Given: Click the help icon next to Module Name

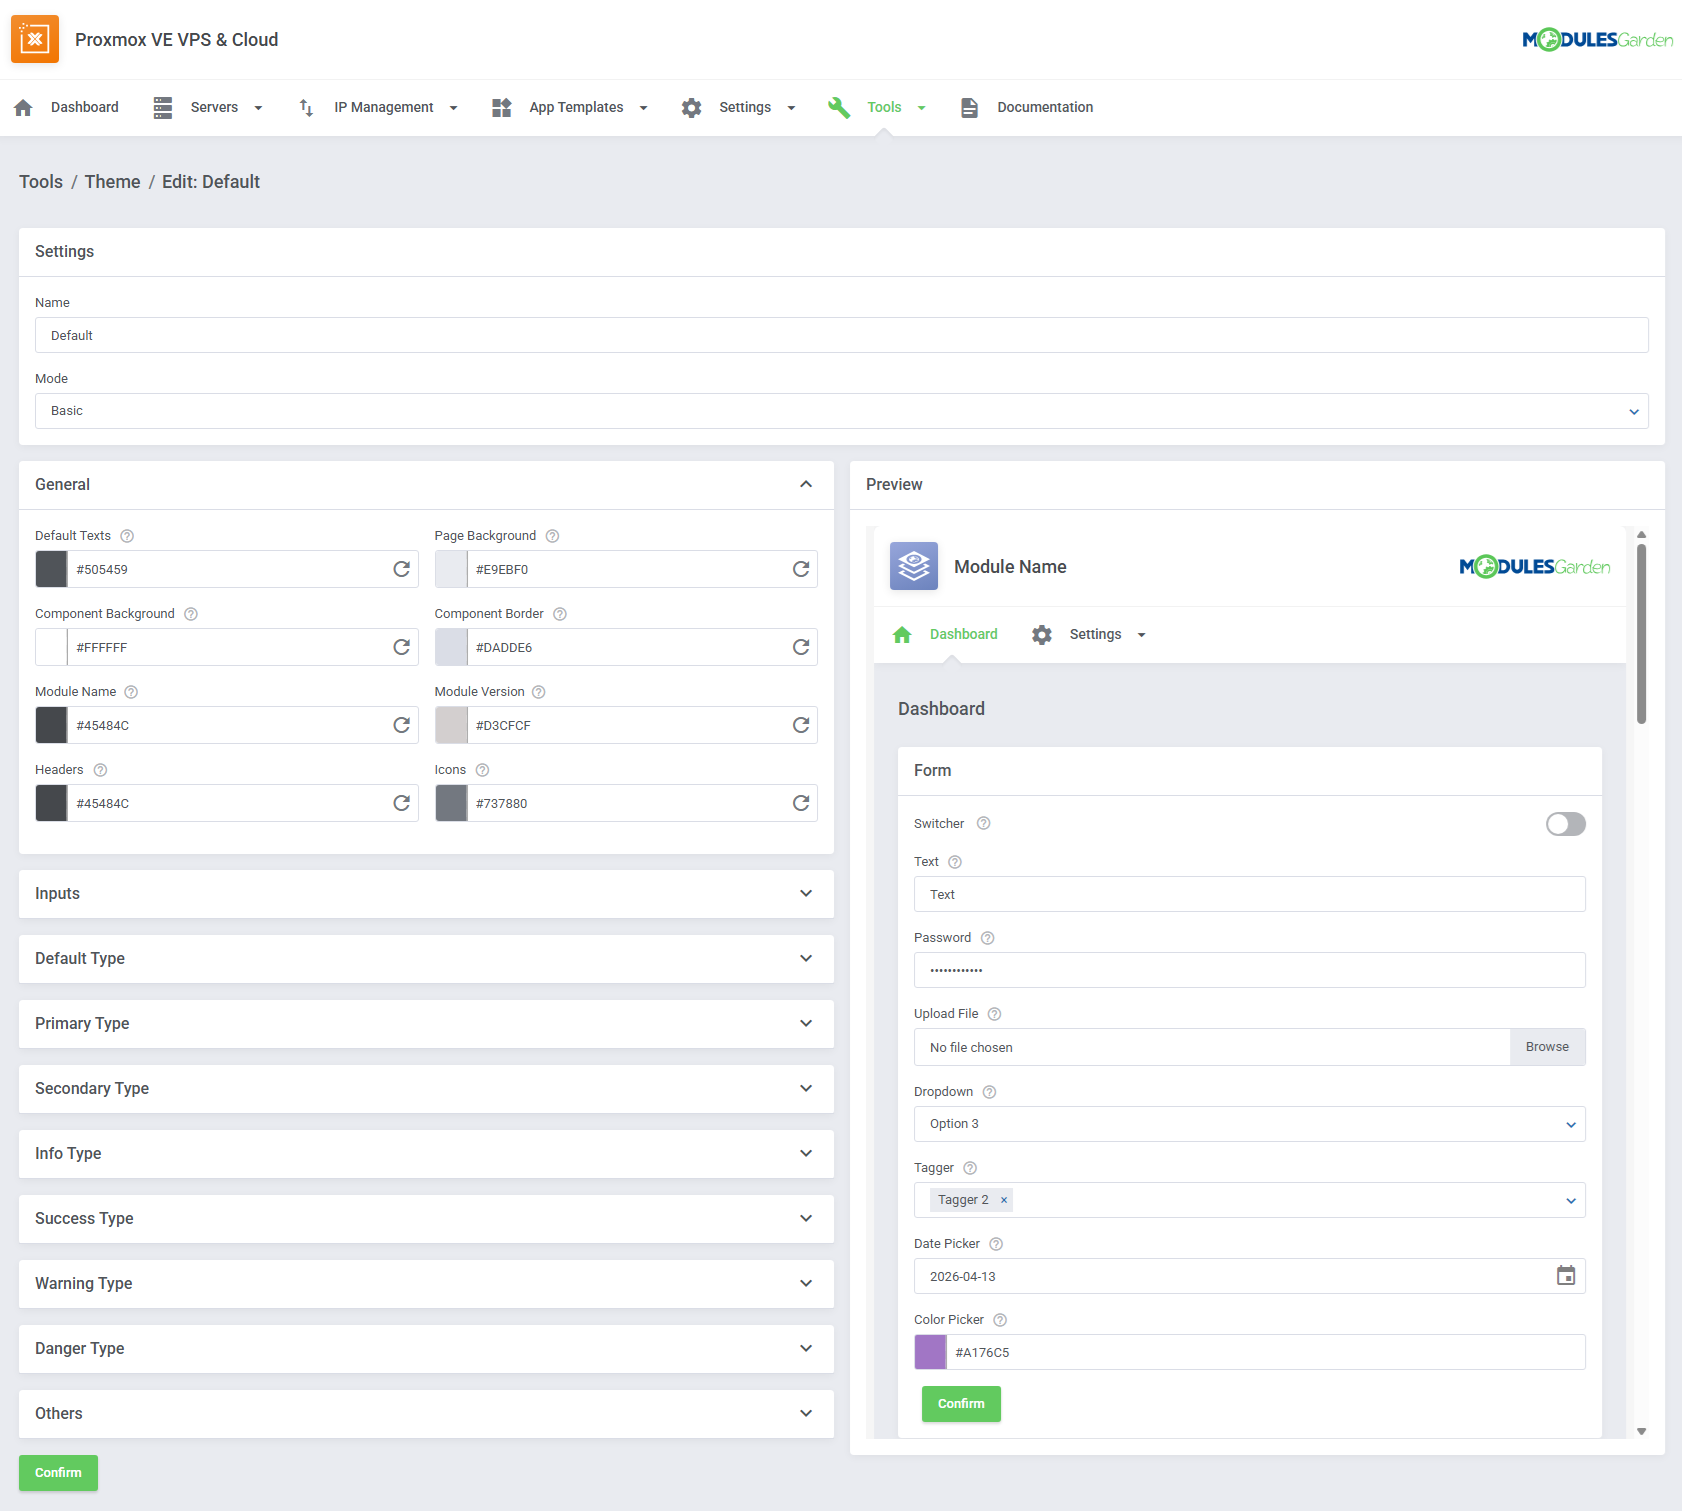Looking at the screenshot, I should pyautogui.click(x=131, y=691).
